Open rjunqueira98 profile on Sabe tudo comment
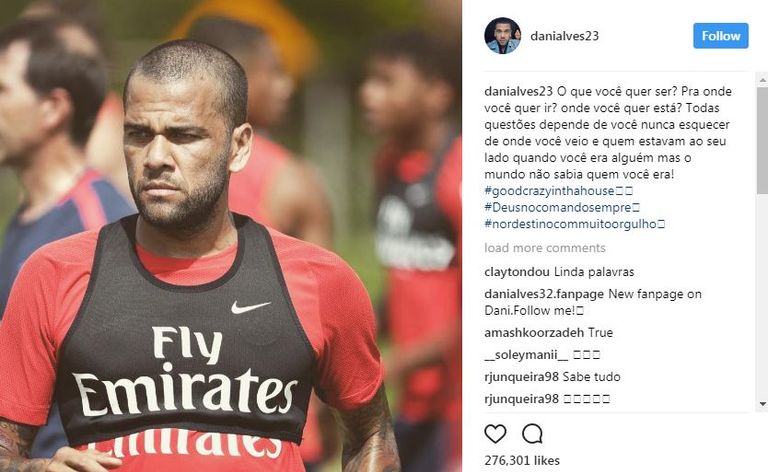The image size is (768, 472). (x=522, y=377)
